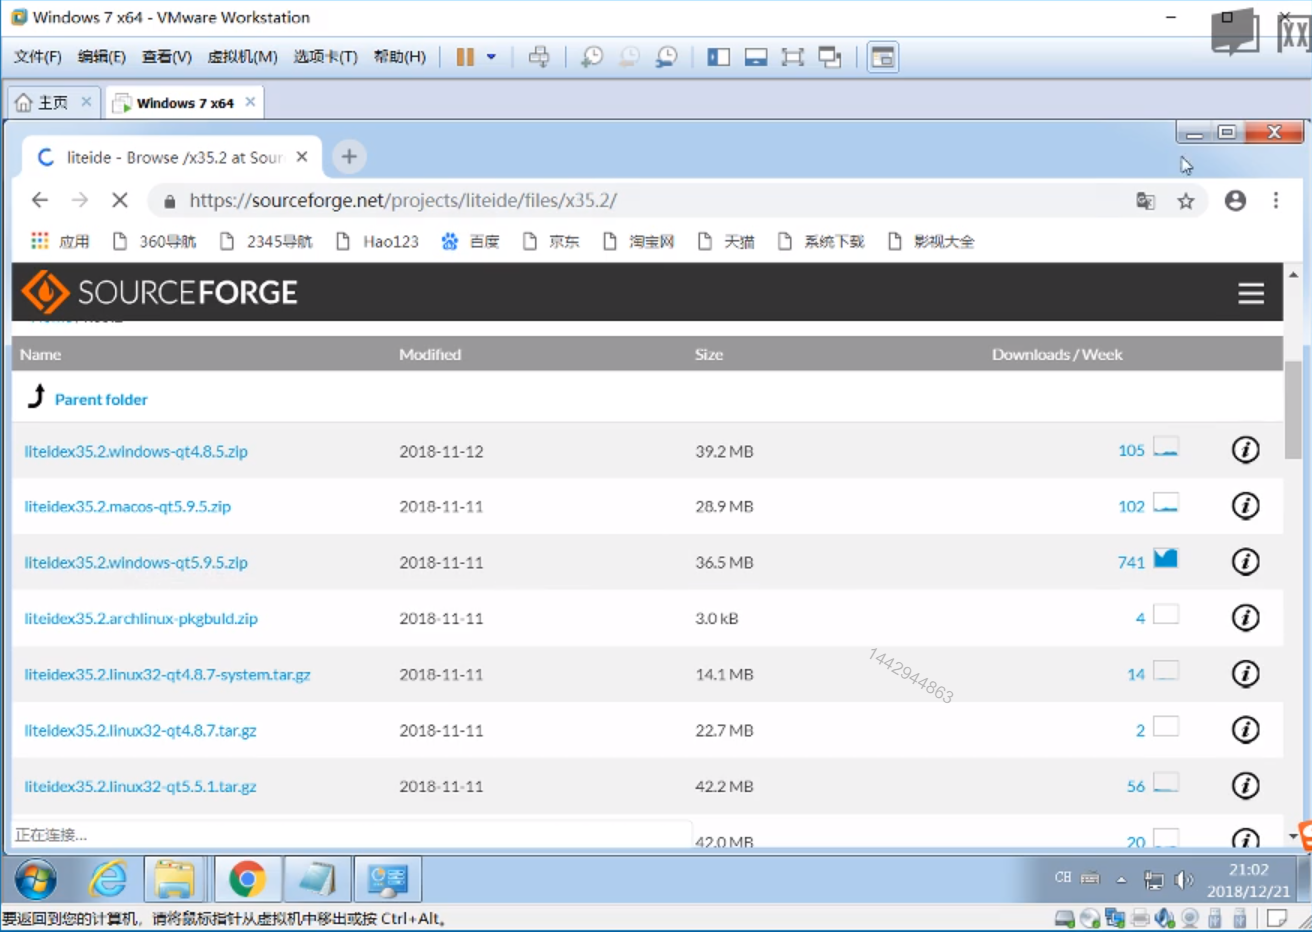The width and height of the screenshot is (1312, 932).
Task: Expand the dropdown arrow beside the pause button
Action: click(x=491, y=57)
